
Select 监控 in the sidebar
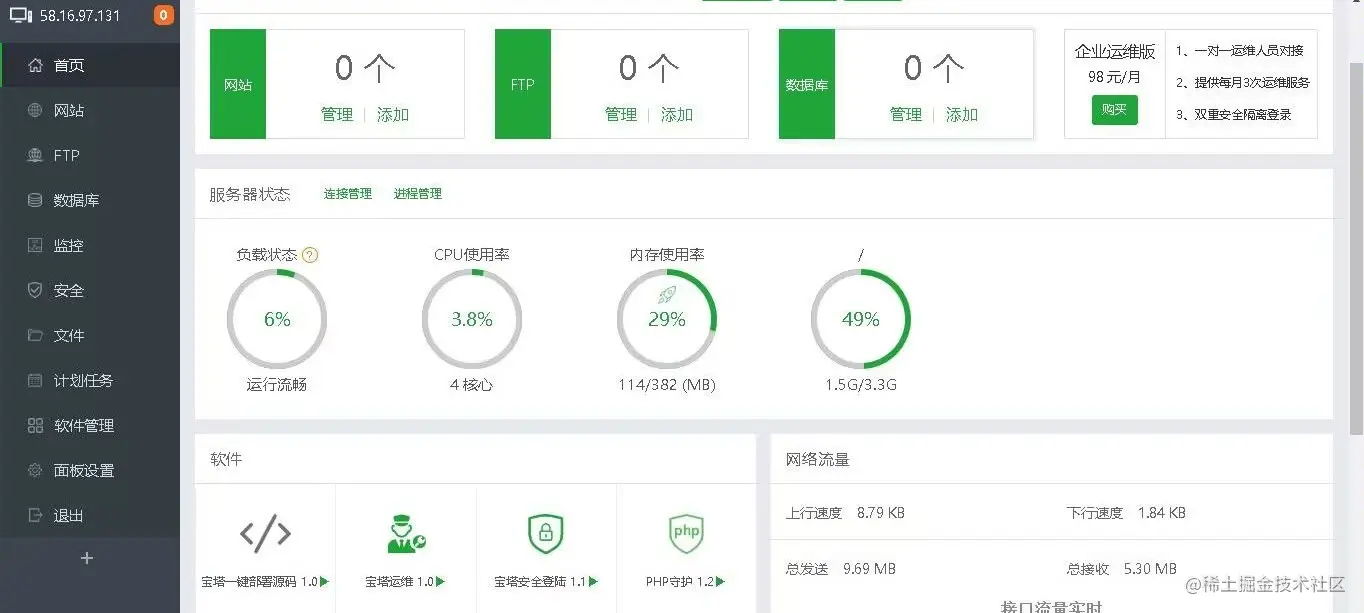(x=90, y=245)
